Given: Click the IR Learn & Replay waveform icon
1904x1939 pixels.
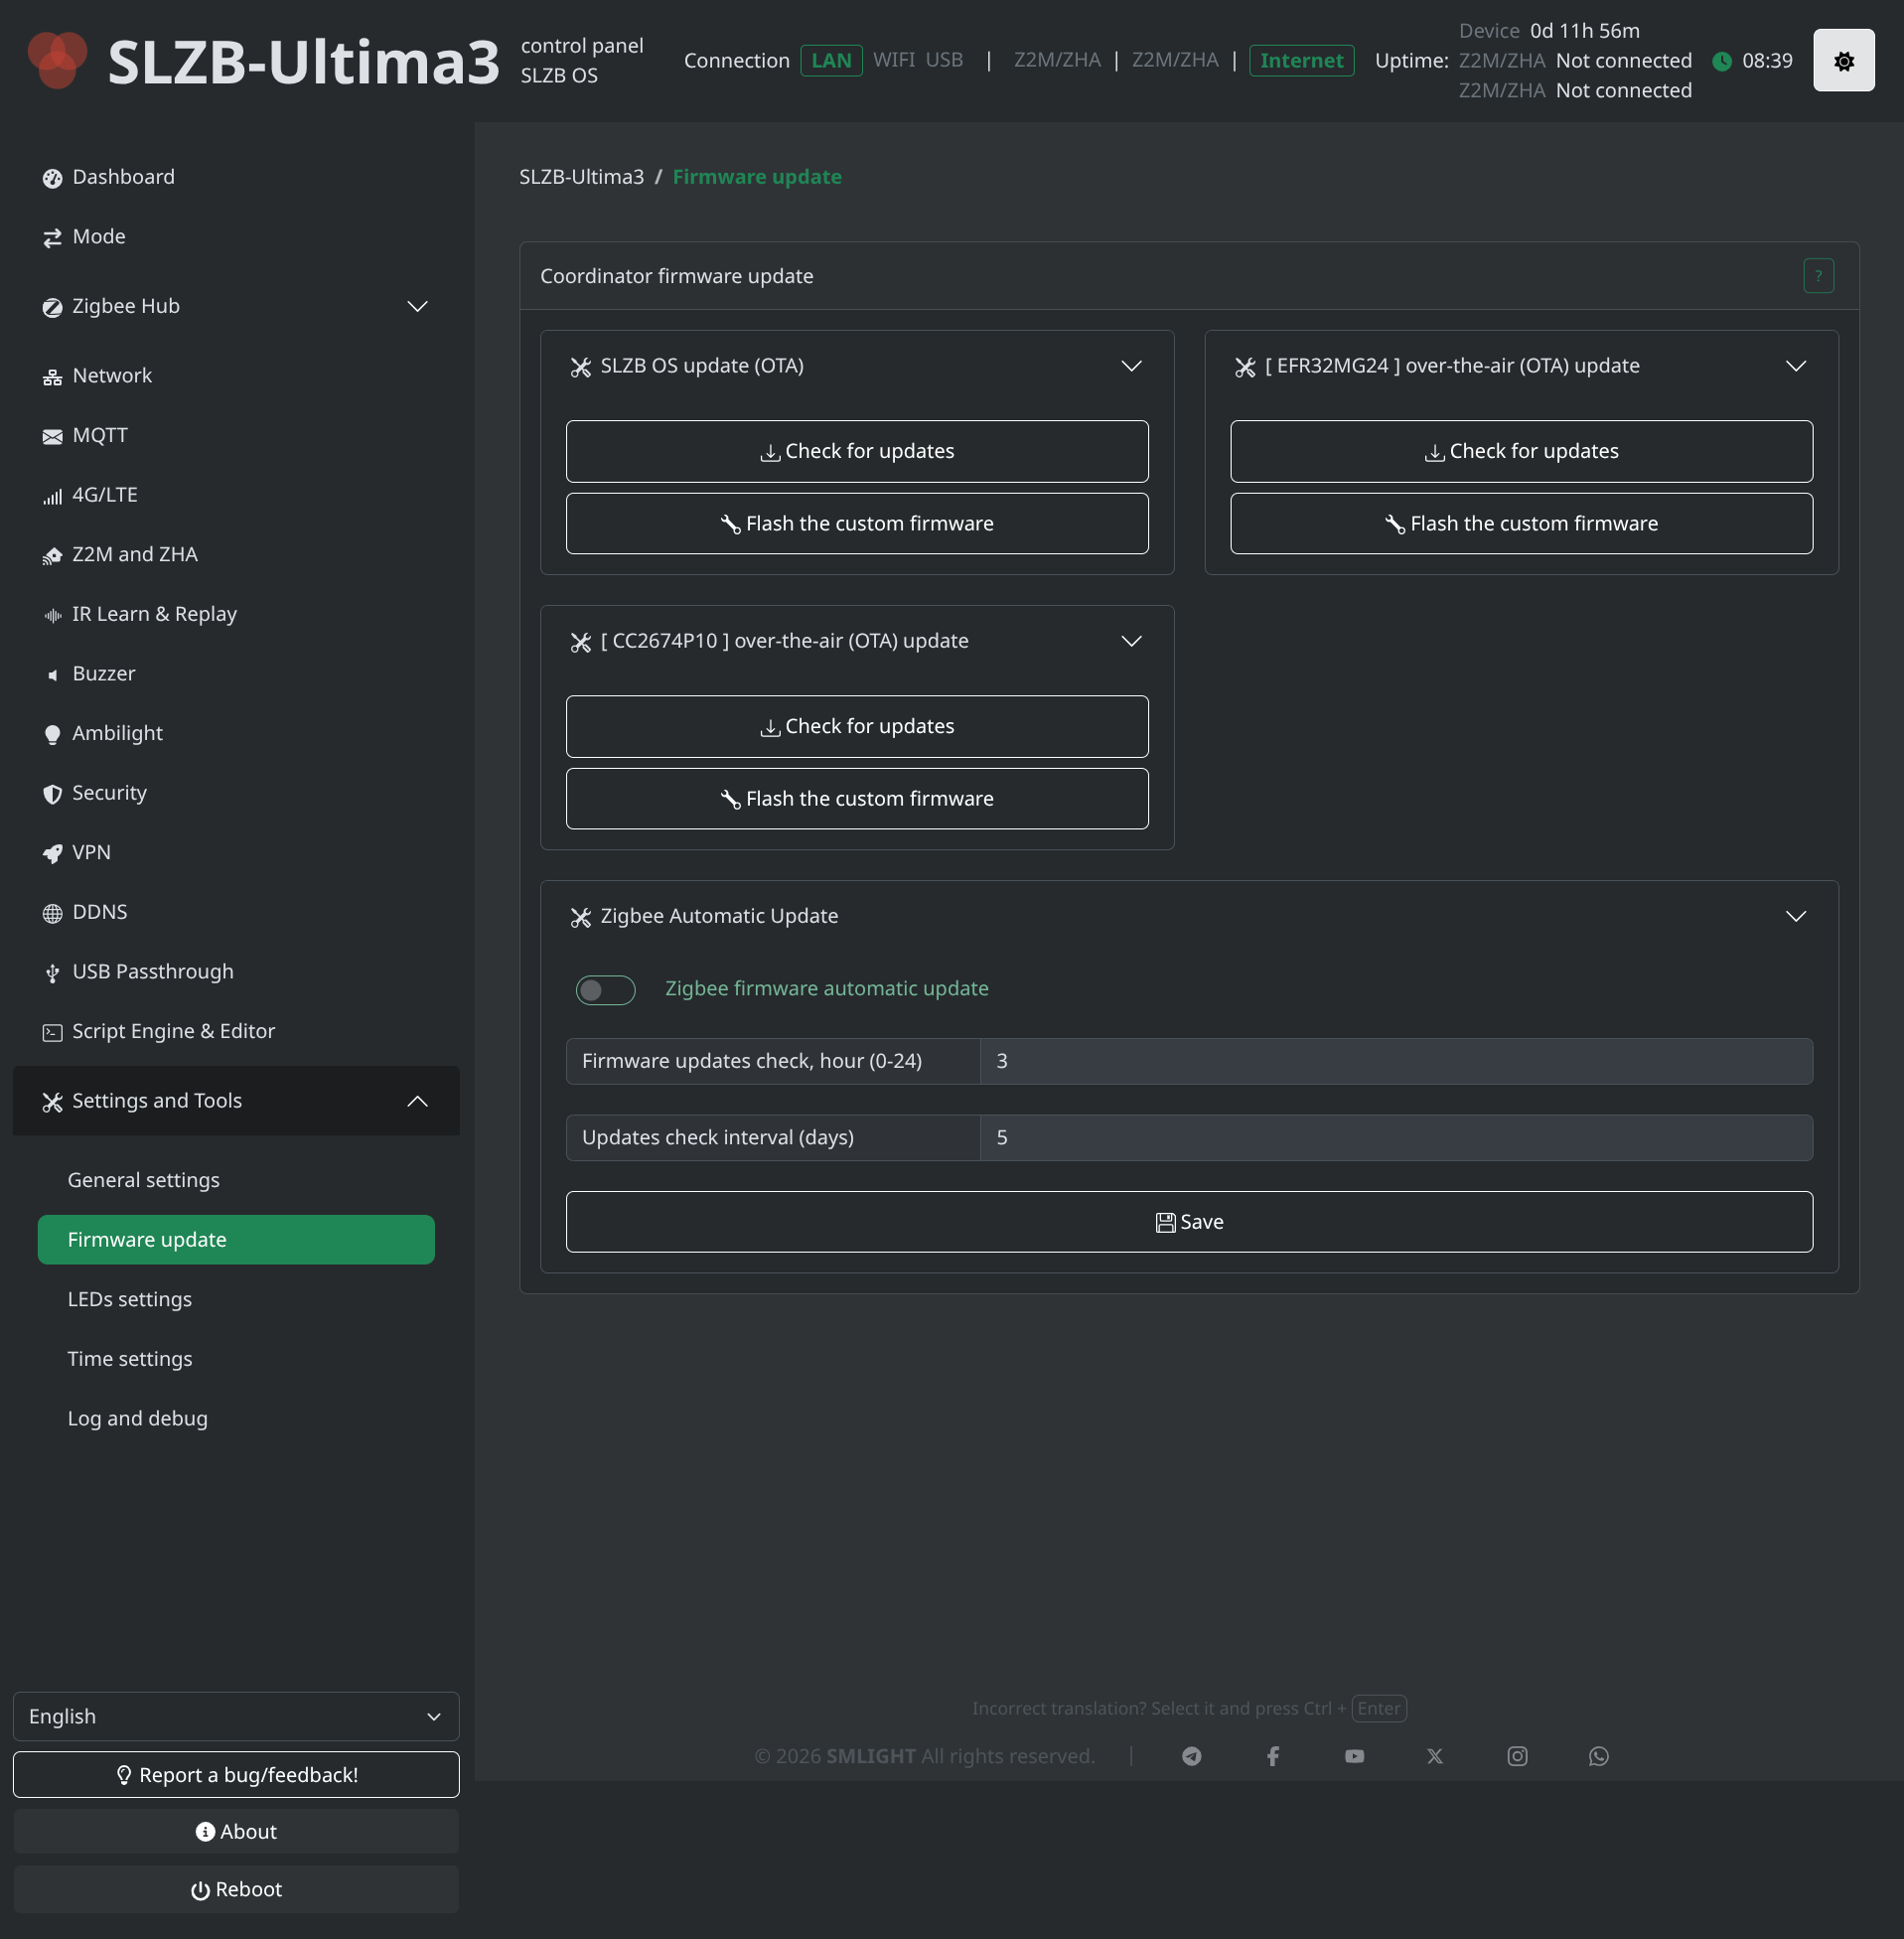Looking at the screenshot, I should tap(52, 615).
